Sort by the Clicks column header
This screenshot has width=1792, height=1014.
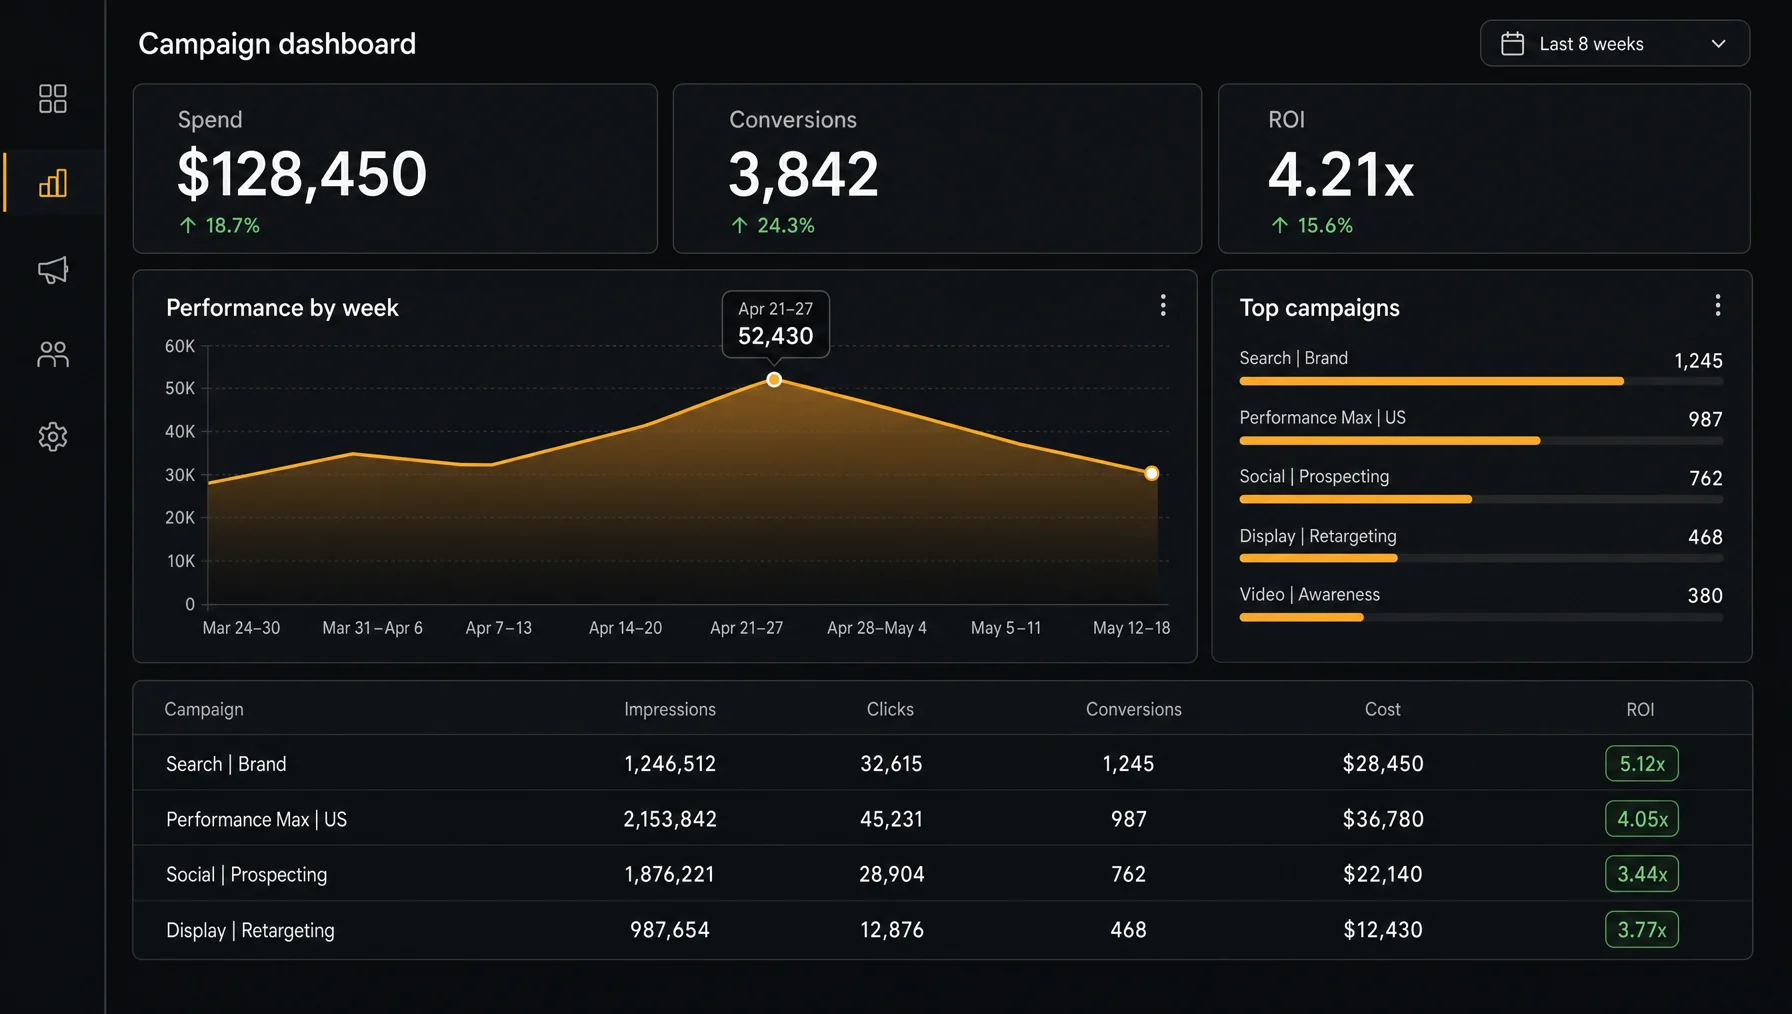click(x=890, y=709)
